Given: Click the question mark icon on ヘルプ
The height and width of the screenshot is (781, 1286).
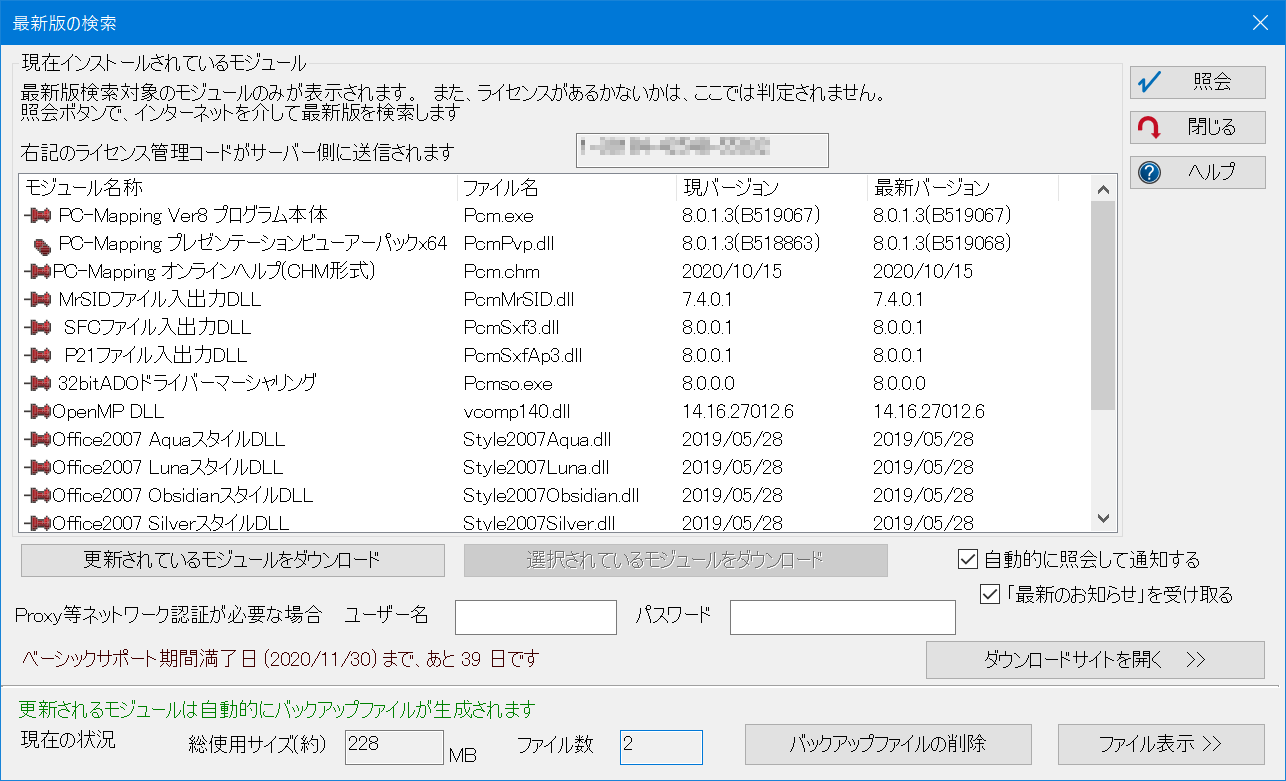Looking at the screenshot, I should click(1150, 173).
